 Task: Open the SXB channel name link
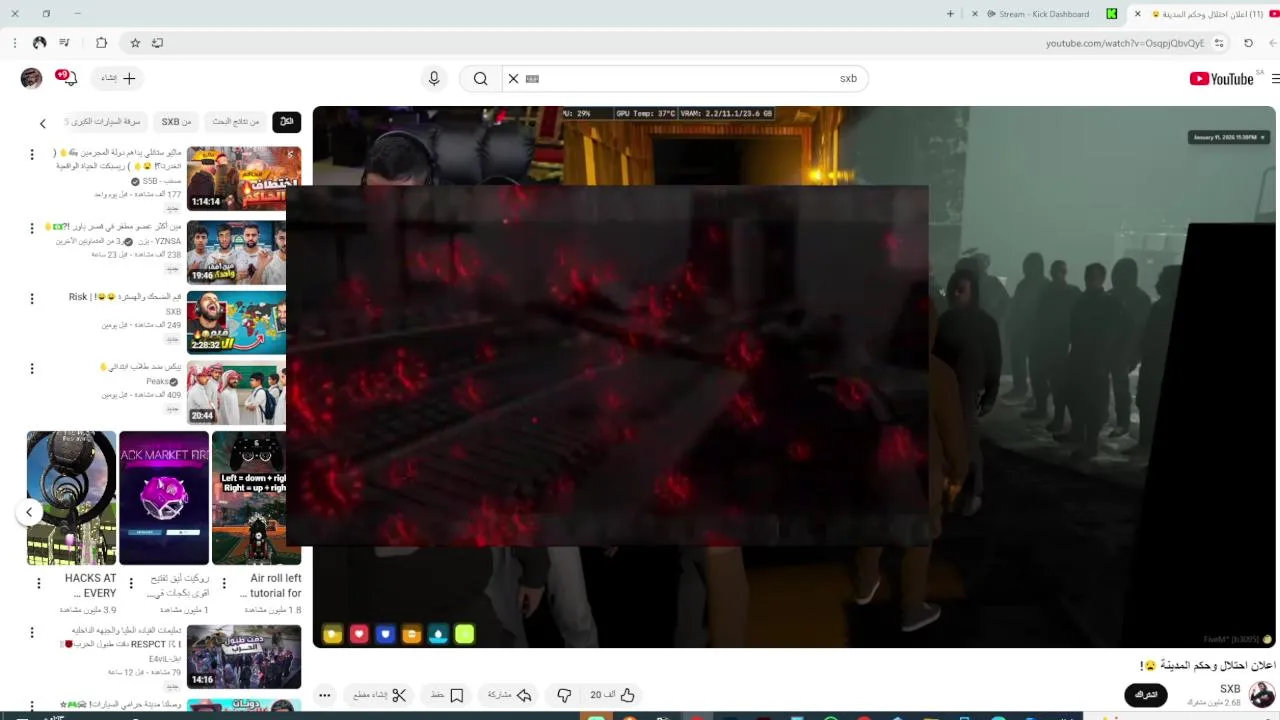(x=1230, y=689)
